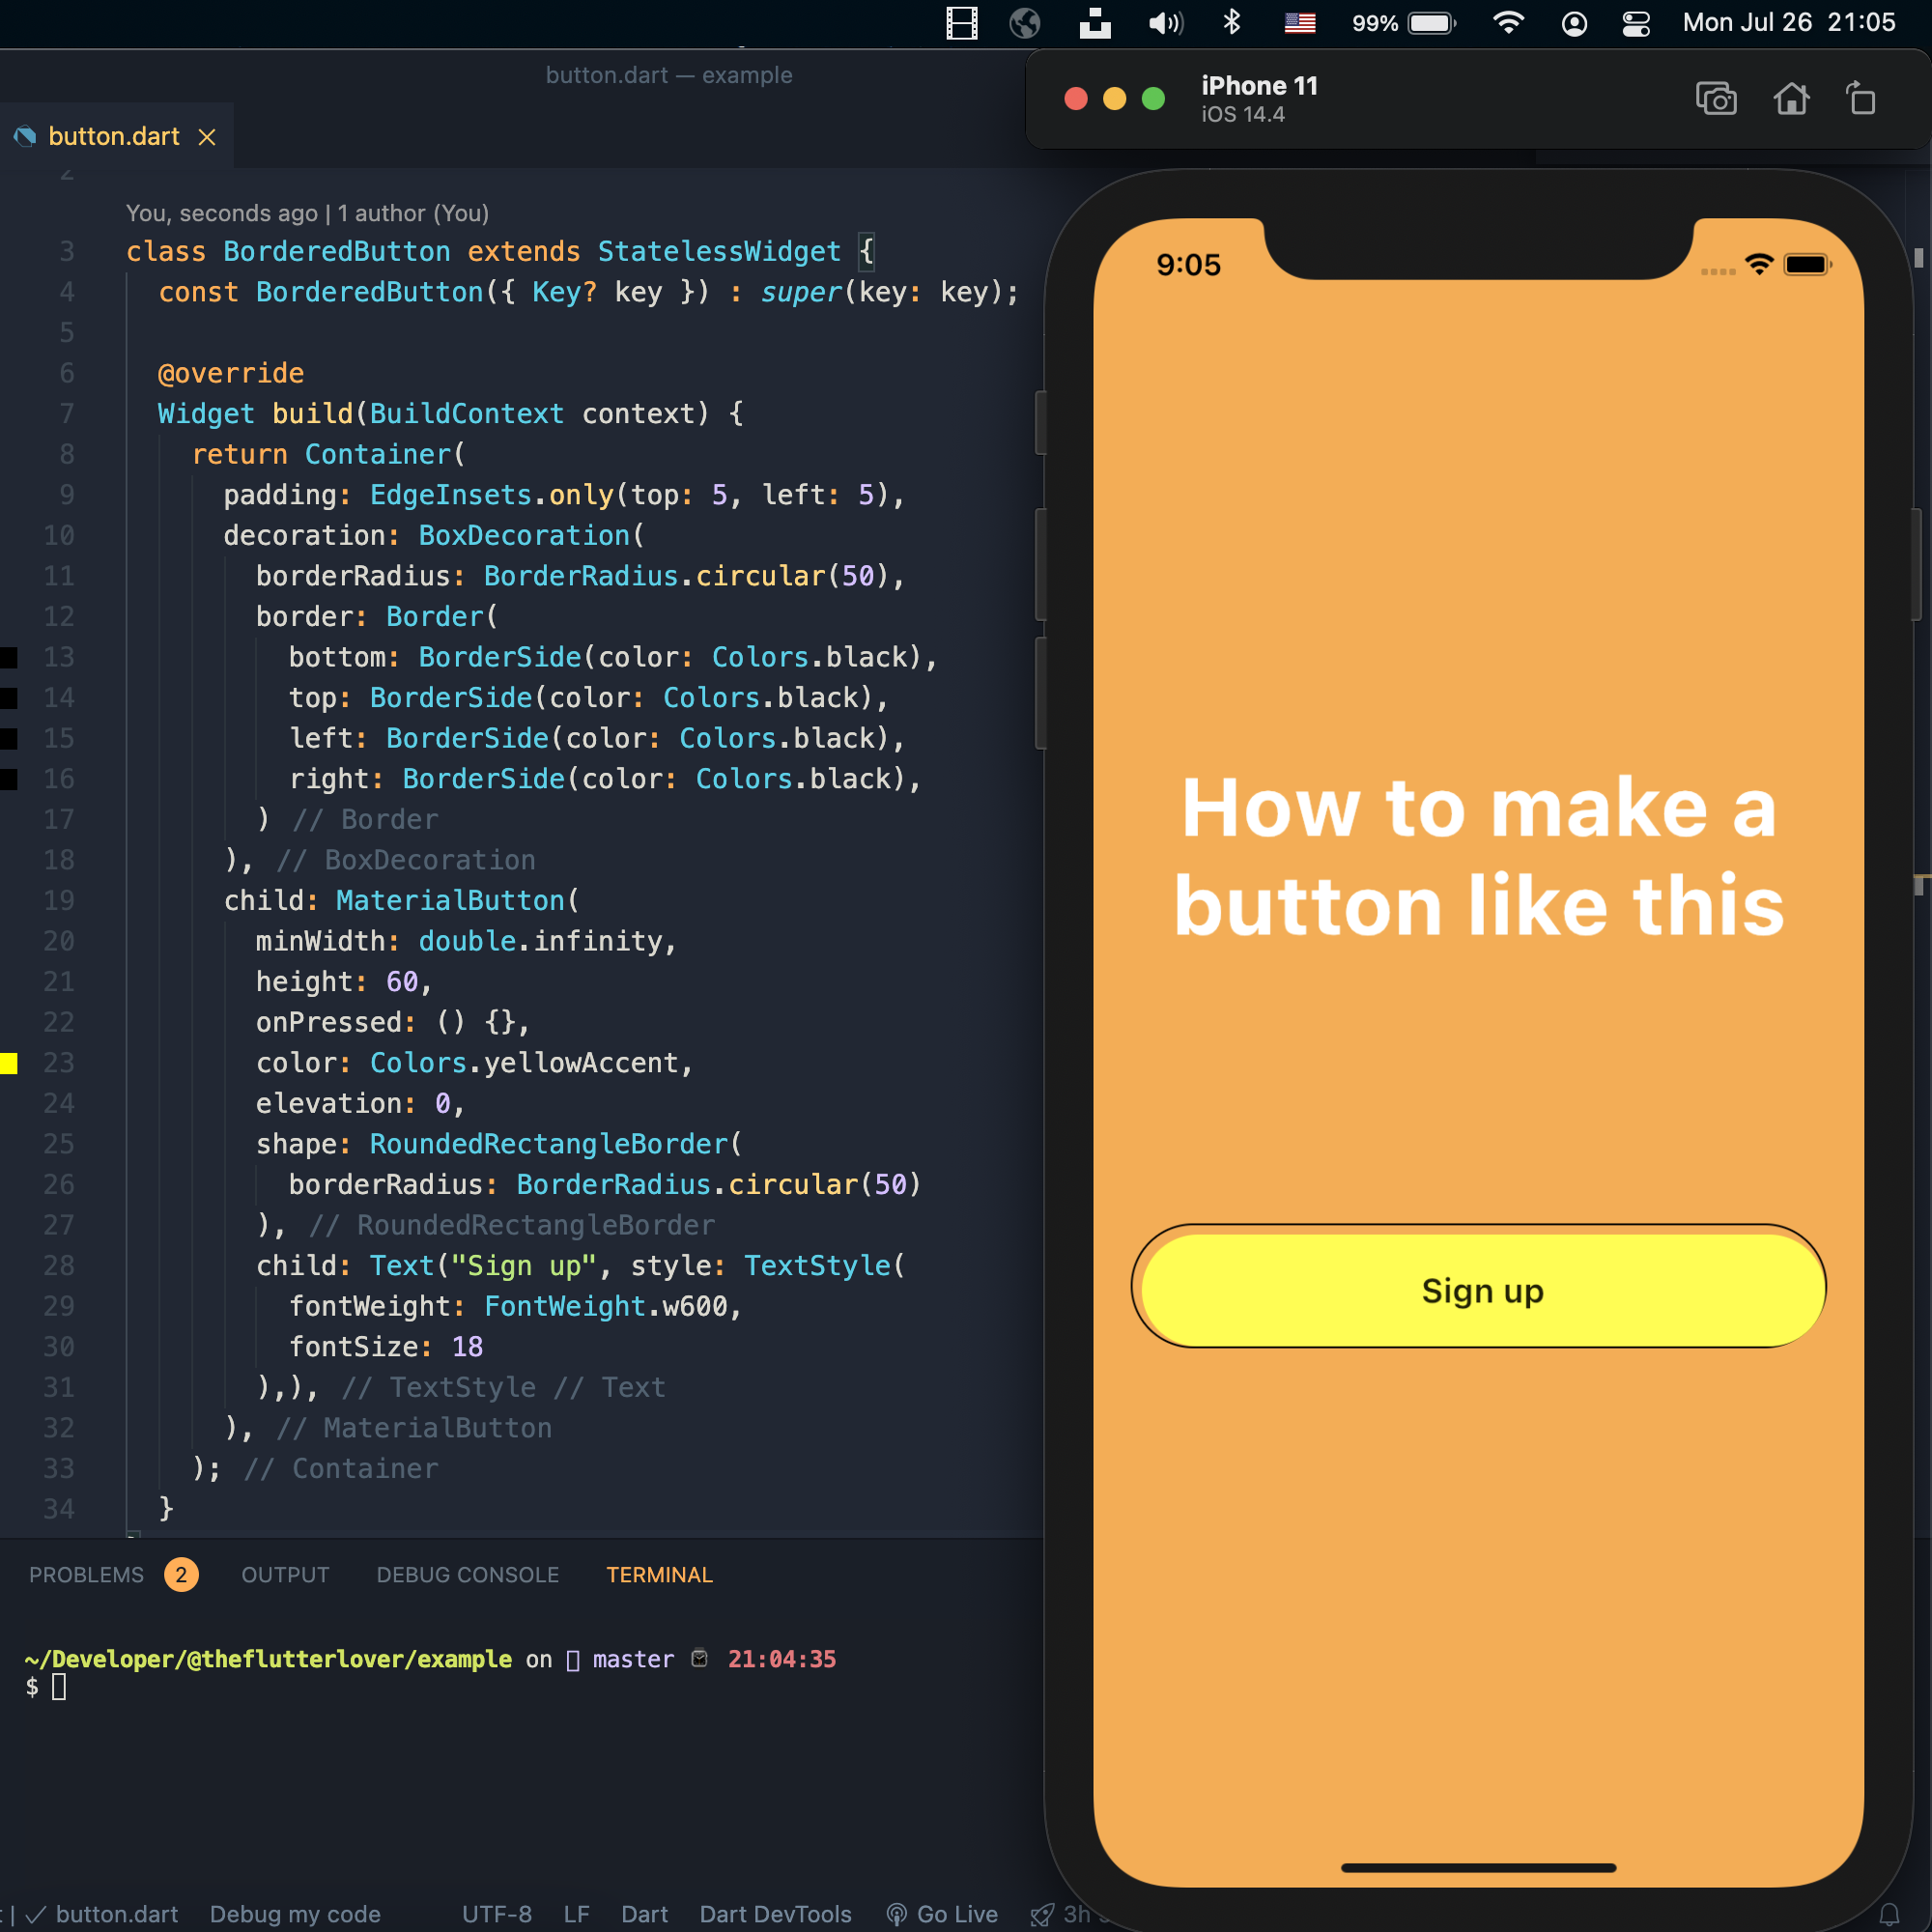The width and height of the screenshot is (1932, 1932).
Task: Click the volume icon in menu bar
Action: [1165, 23]
